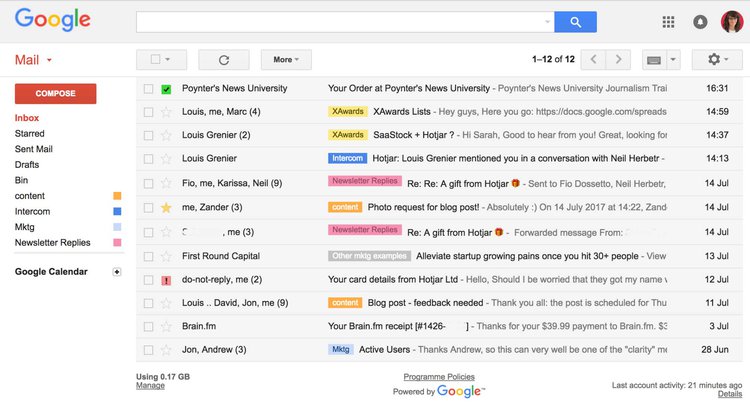Star the Blog post feedback needed conversation
The height and width of the screenshot is (416, 750).
(x=166, y=303)
